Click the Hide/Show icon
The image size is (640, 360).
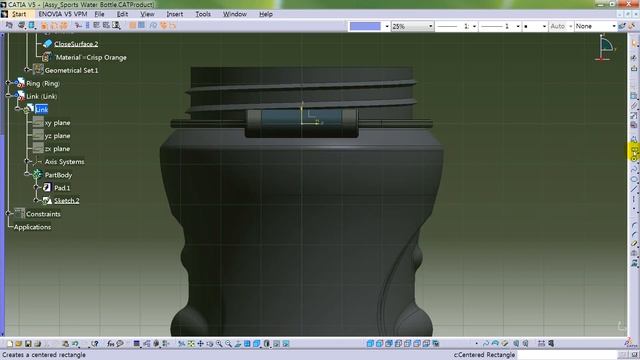pos(276,344)
